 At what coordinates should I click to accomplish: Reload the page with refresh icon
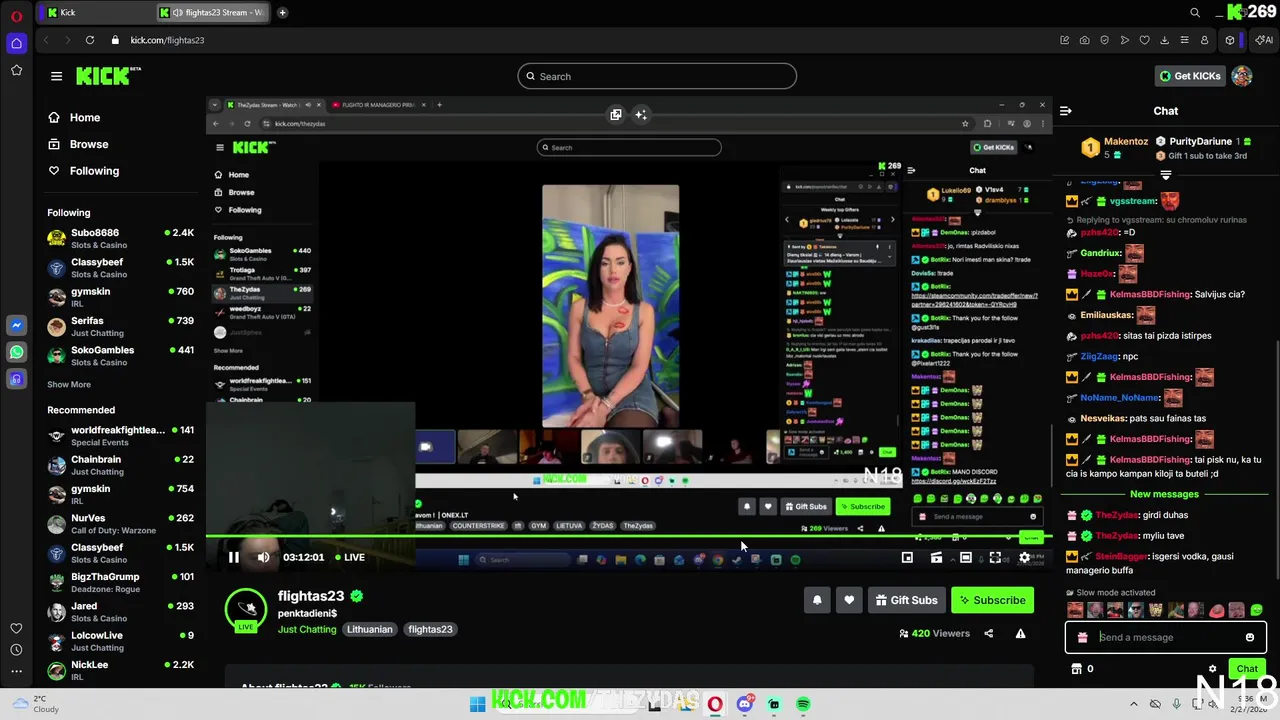pos(90,40)
